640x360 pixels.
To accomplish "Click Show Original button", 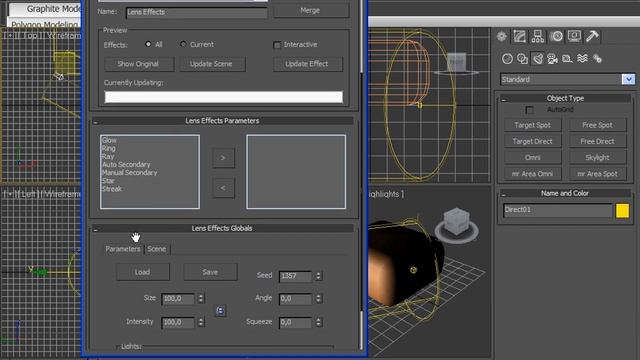I will [x=139, y=64].
